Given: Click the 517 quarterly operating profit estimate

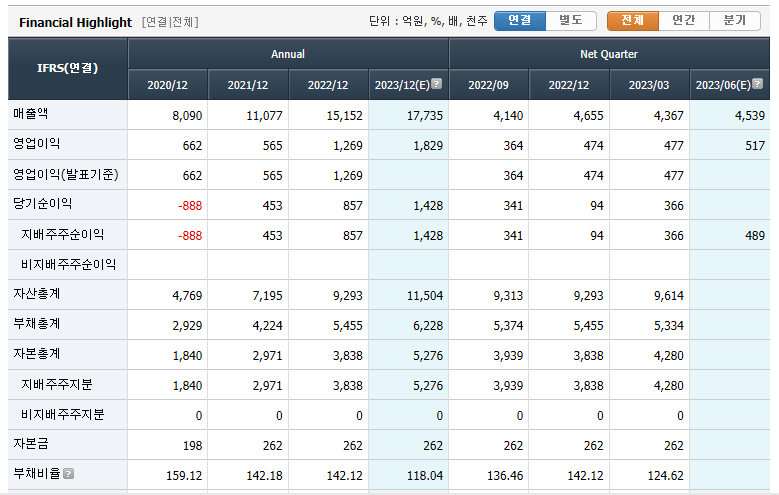Looking at the screenshot, I should 755,146.
